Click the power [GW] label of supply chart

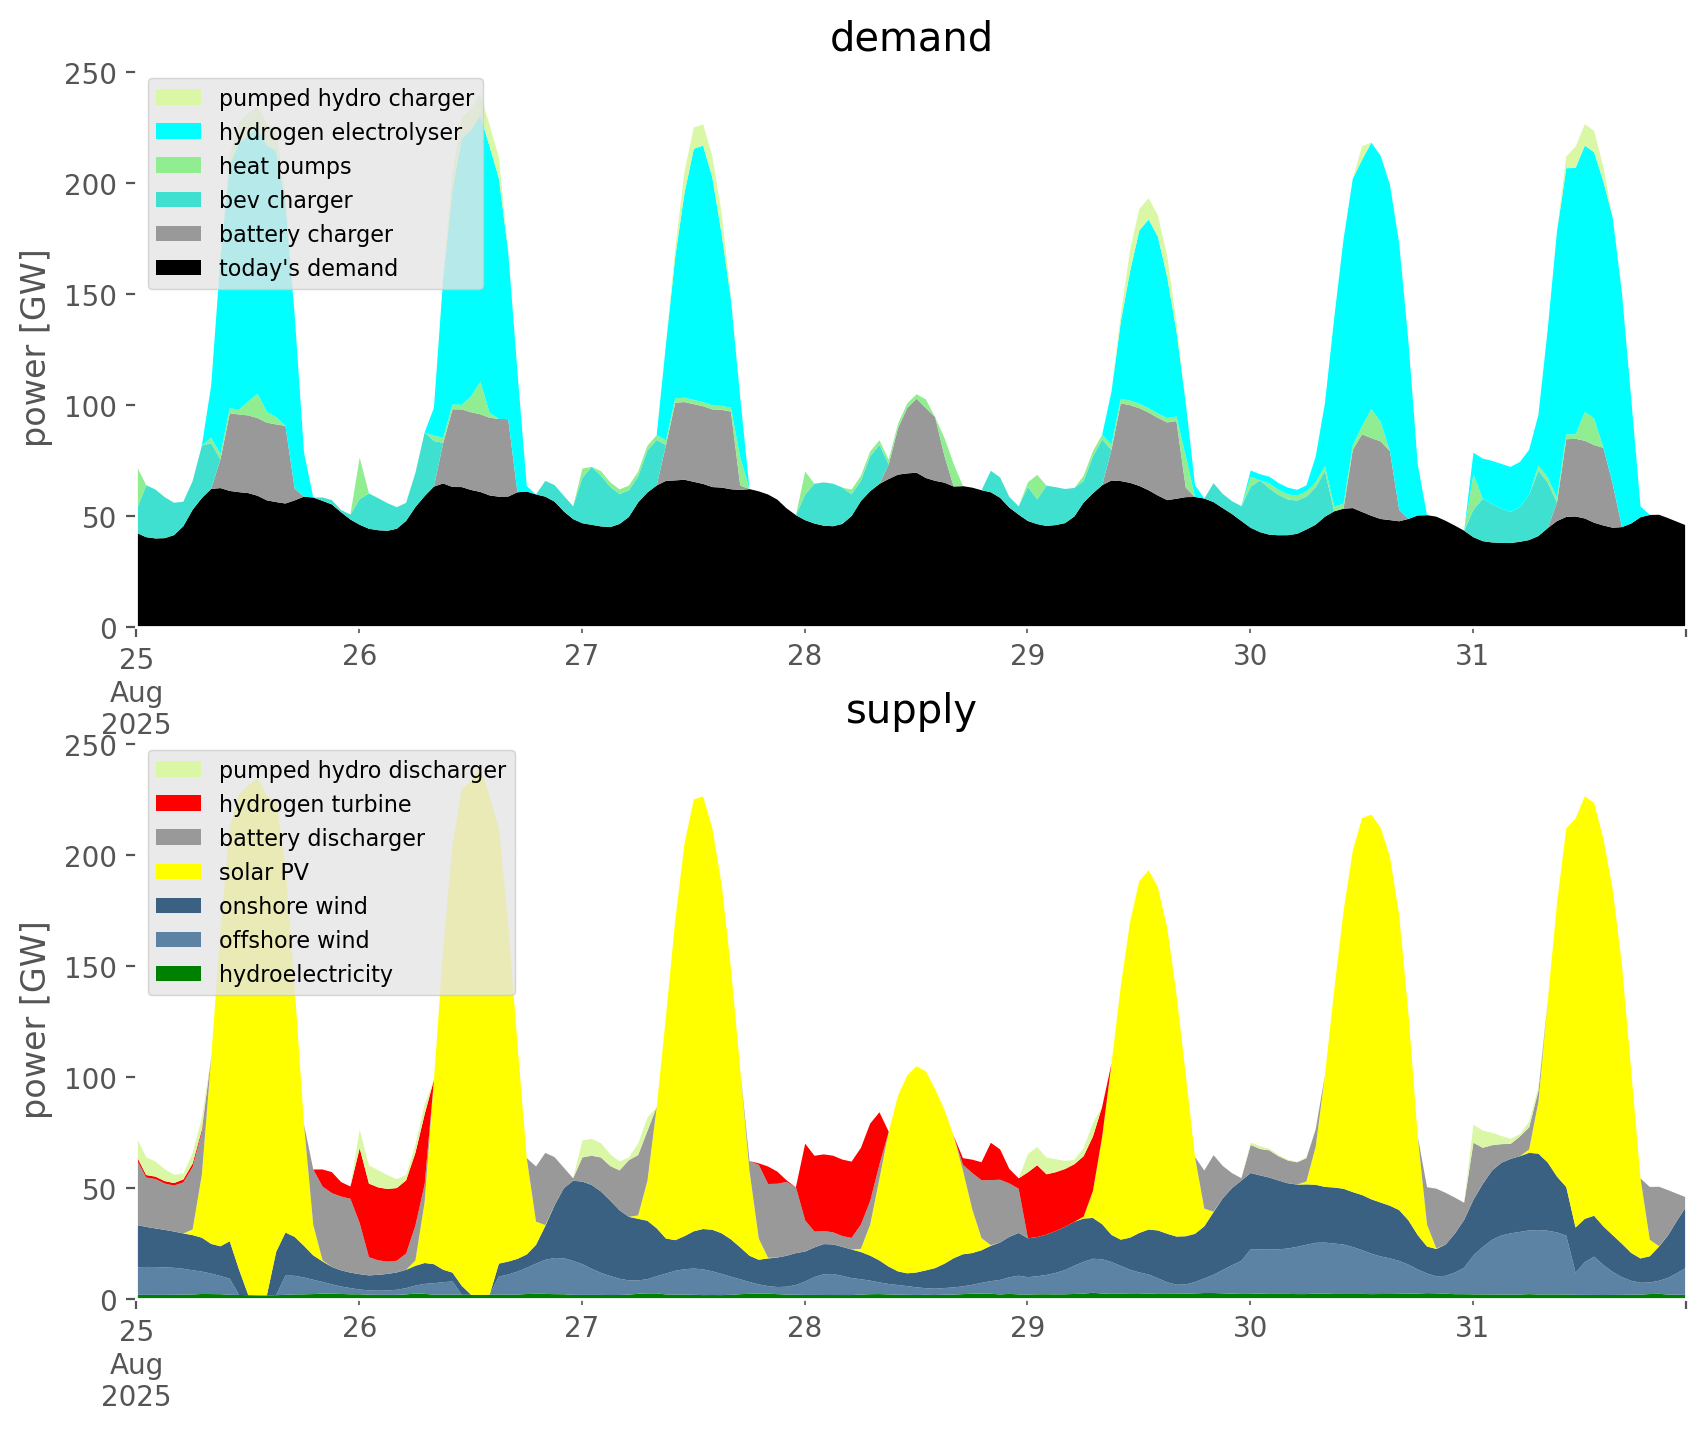[x=36, y=1020]
